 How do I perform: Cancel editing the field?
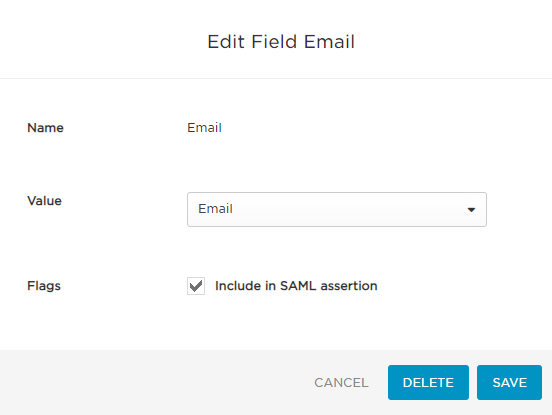(x=341, y=383)
